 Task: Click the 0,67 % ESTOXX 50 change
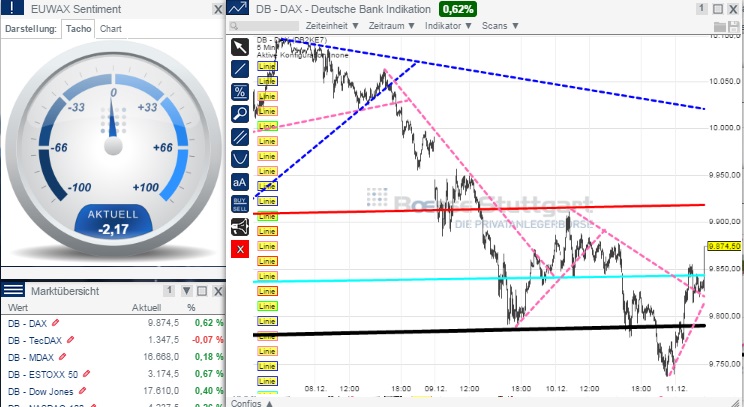pos(209,374)
